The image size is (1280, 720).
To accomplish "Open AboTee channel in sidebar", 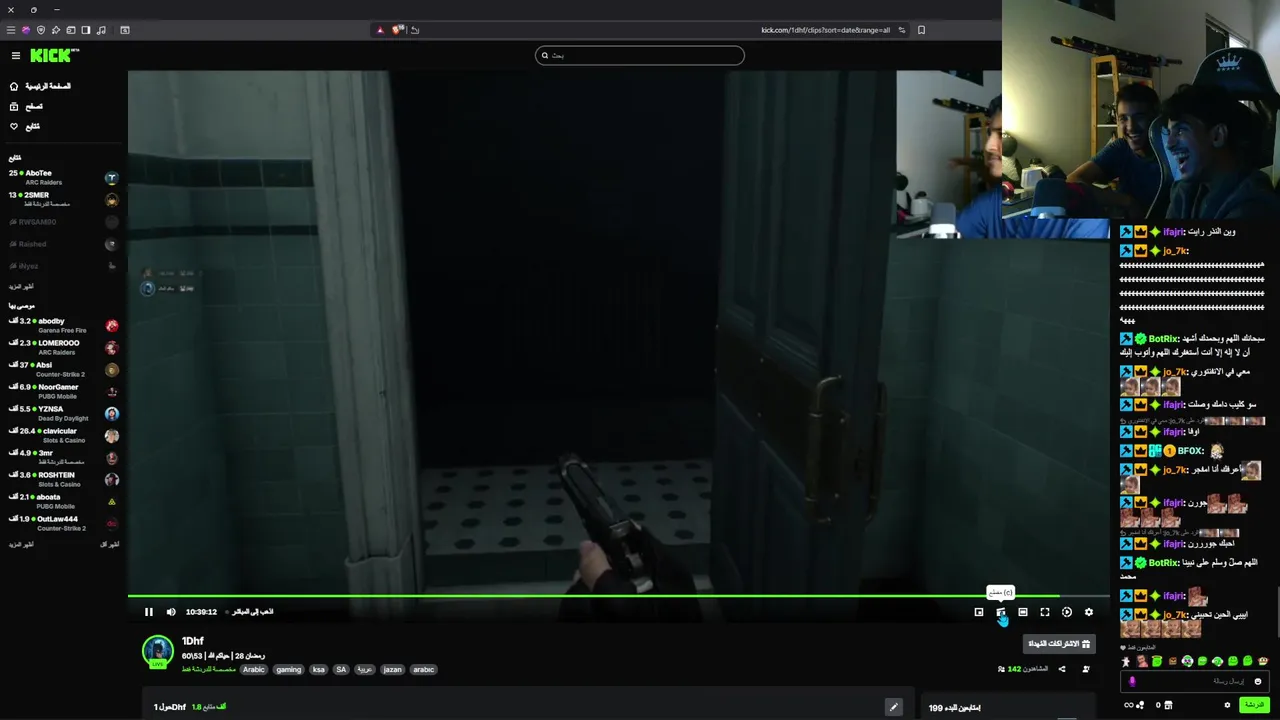I will pos(64,177).
